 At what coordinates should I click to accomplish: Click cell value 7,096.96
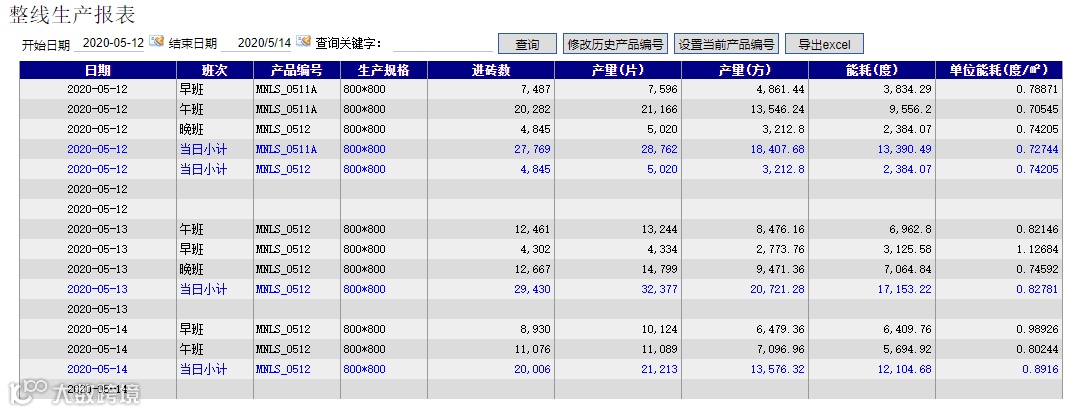(x=778, y=349)
